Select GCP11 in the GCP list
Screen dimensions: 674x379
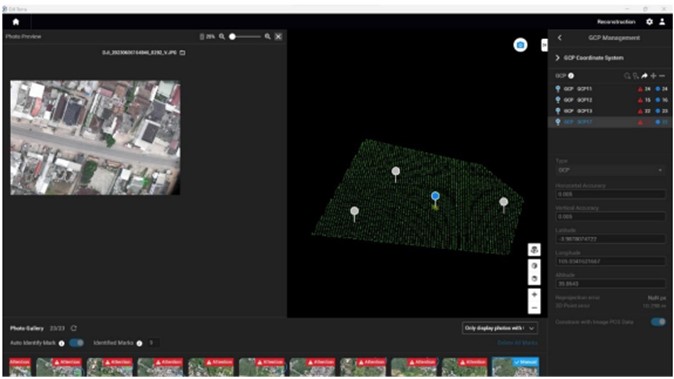coord(610,89)
